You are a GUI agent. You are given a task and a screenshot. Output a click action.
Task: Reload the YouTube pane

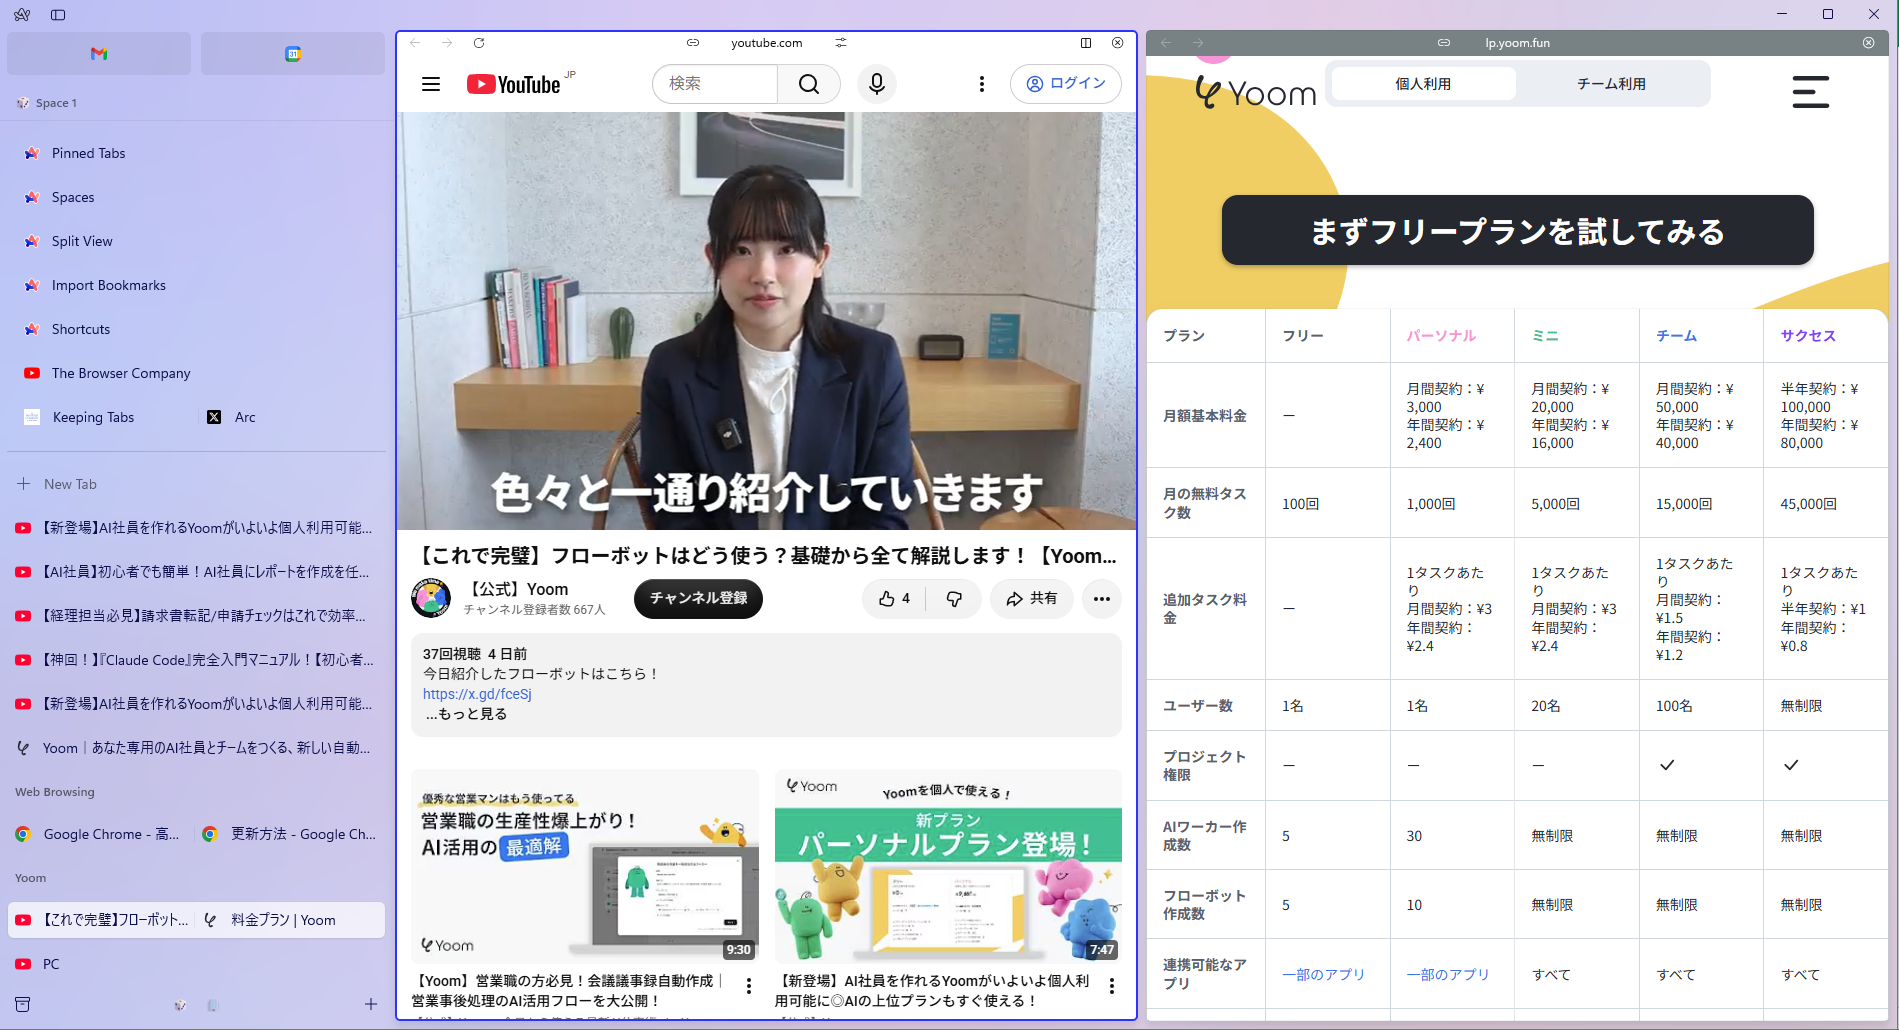click(x=479, y=43)
